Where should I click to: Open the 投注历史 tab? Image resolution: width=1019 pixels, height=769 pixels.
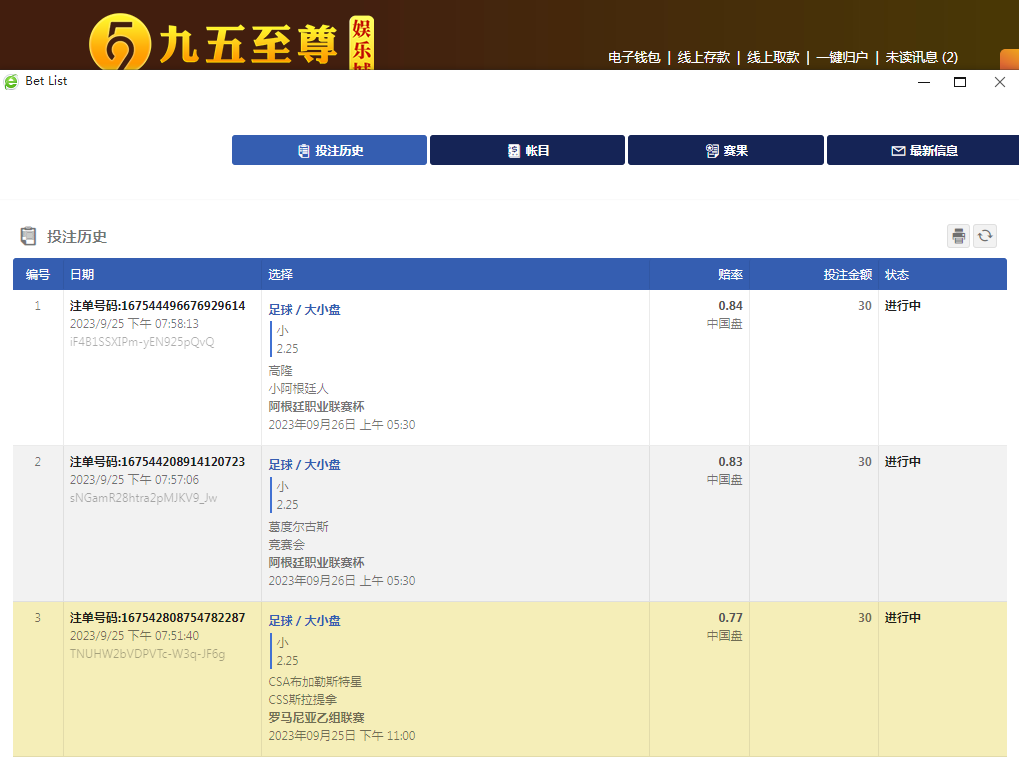329,150
